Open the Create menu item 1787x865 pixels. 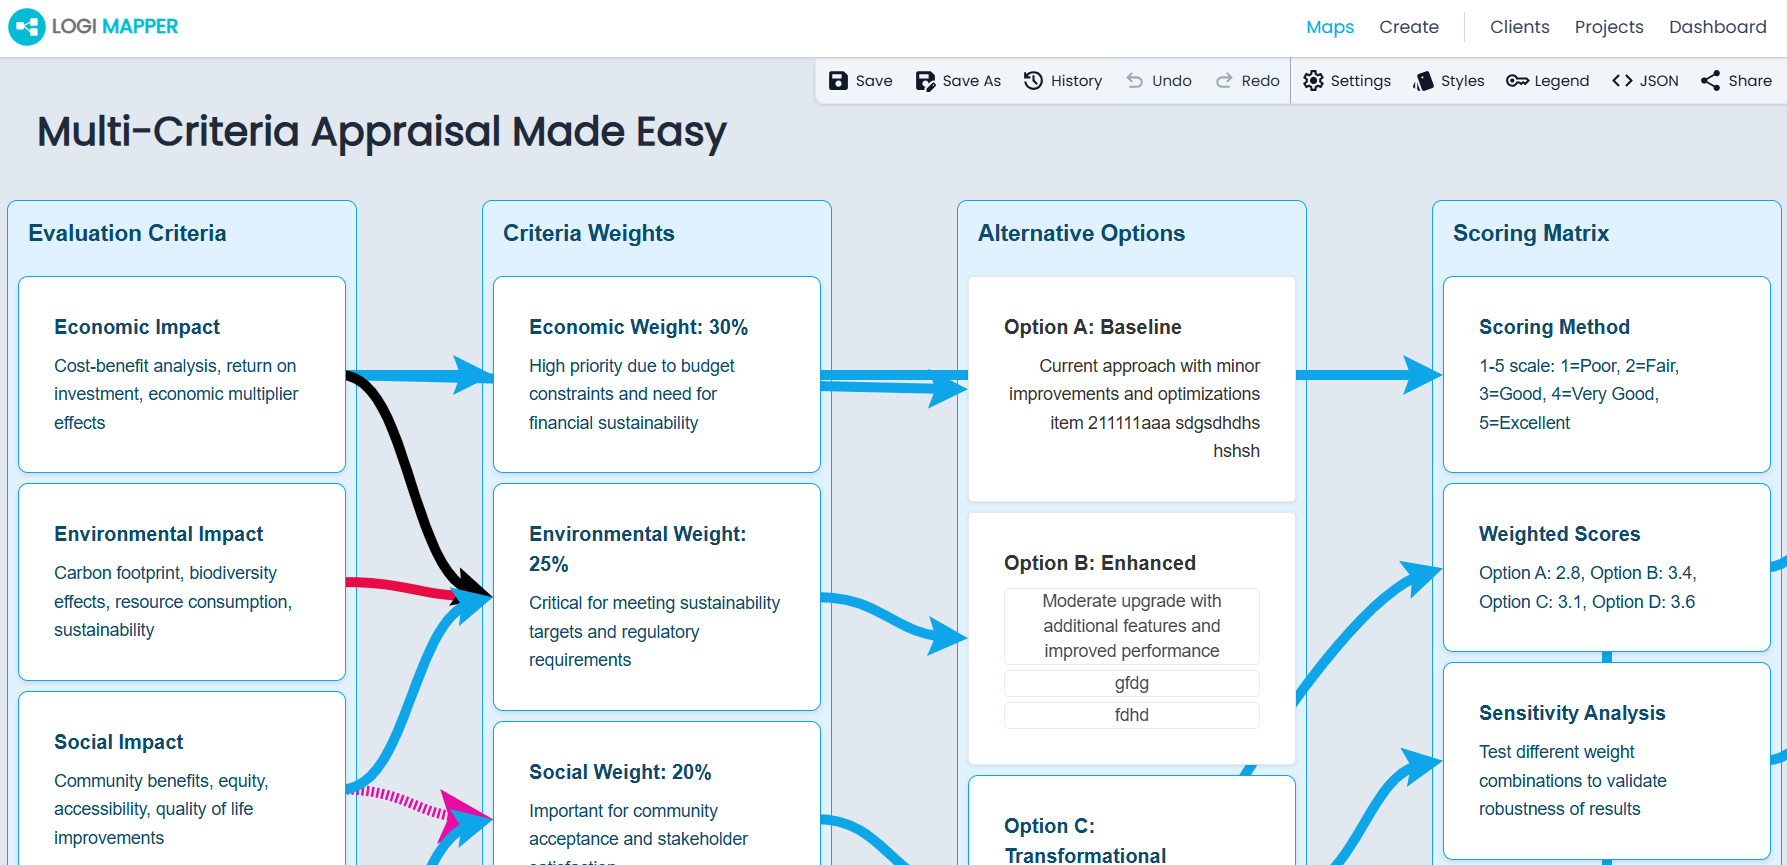coord(1409,27)
